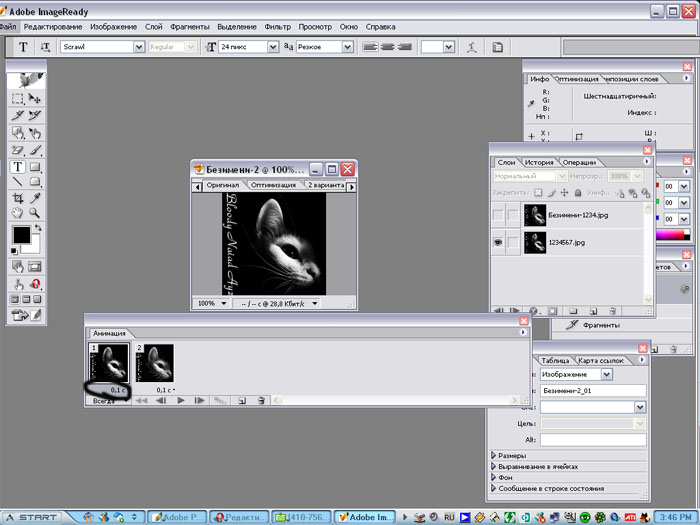The width and height of the screenshot is (700, 525).
Task: Open the Редактирование menu
Action: coord(53,27)
